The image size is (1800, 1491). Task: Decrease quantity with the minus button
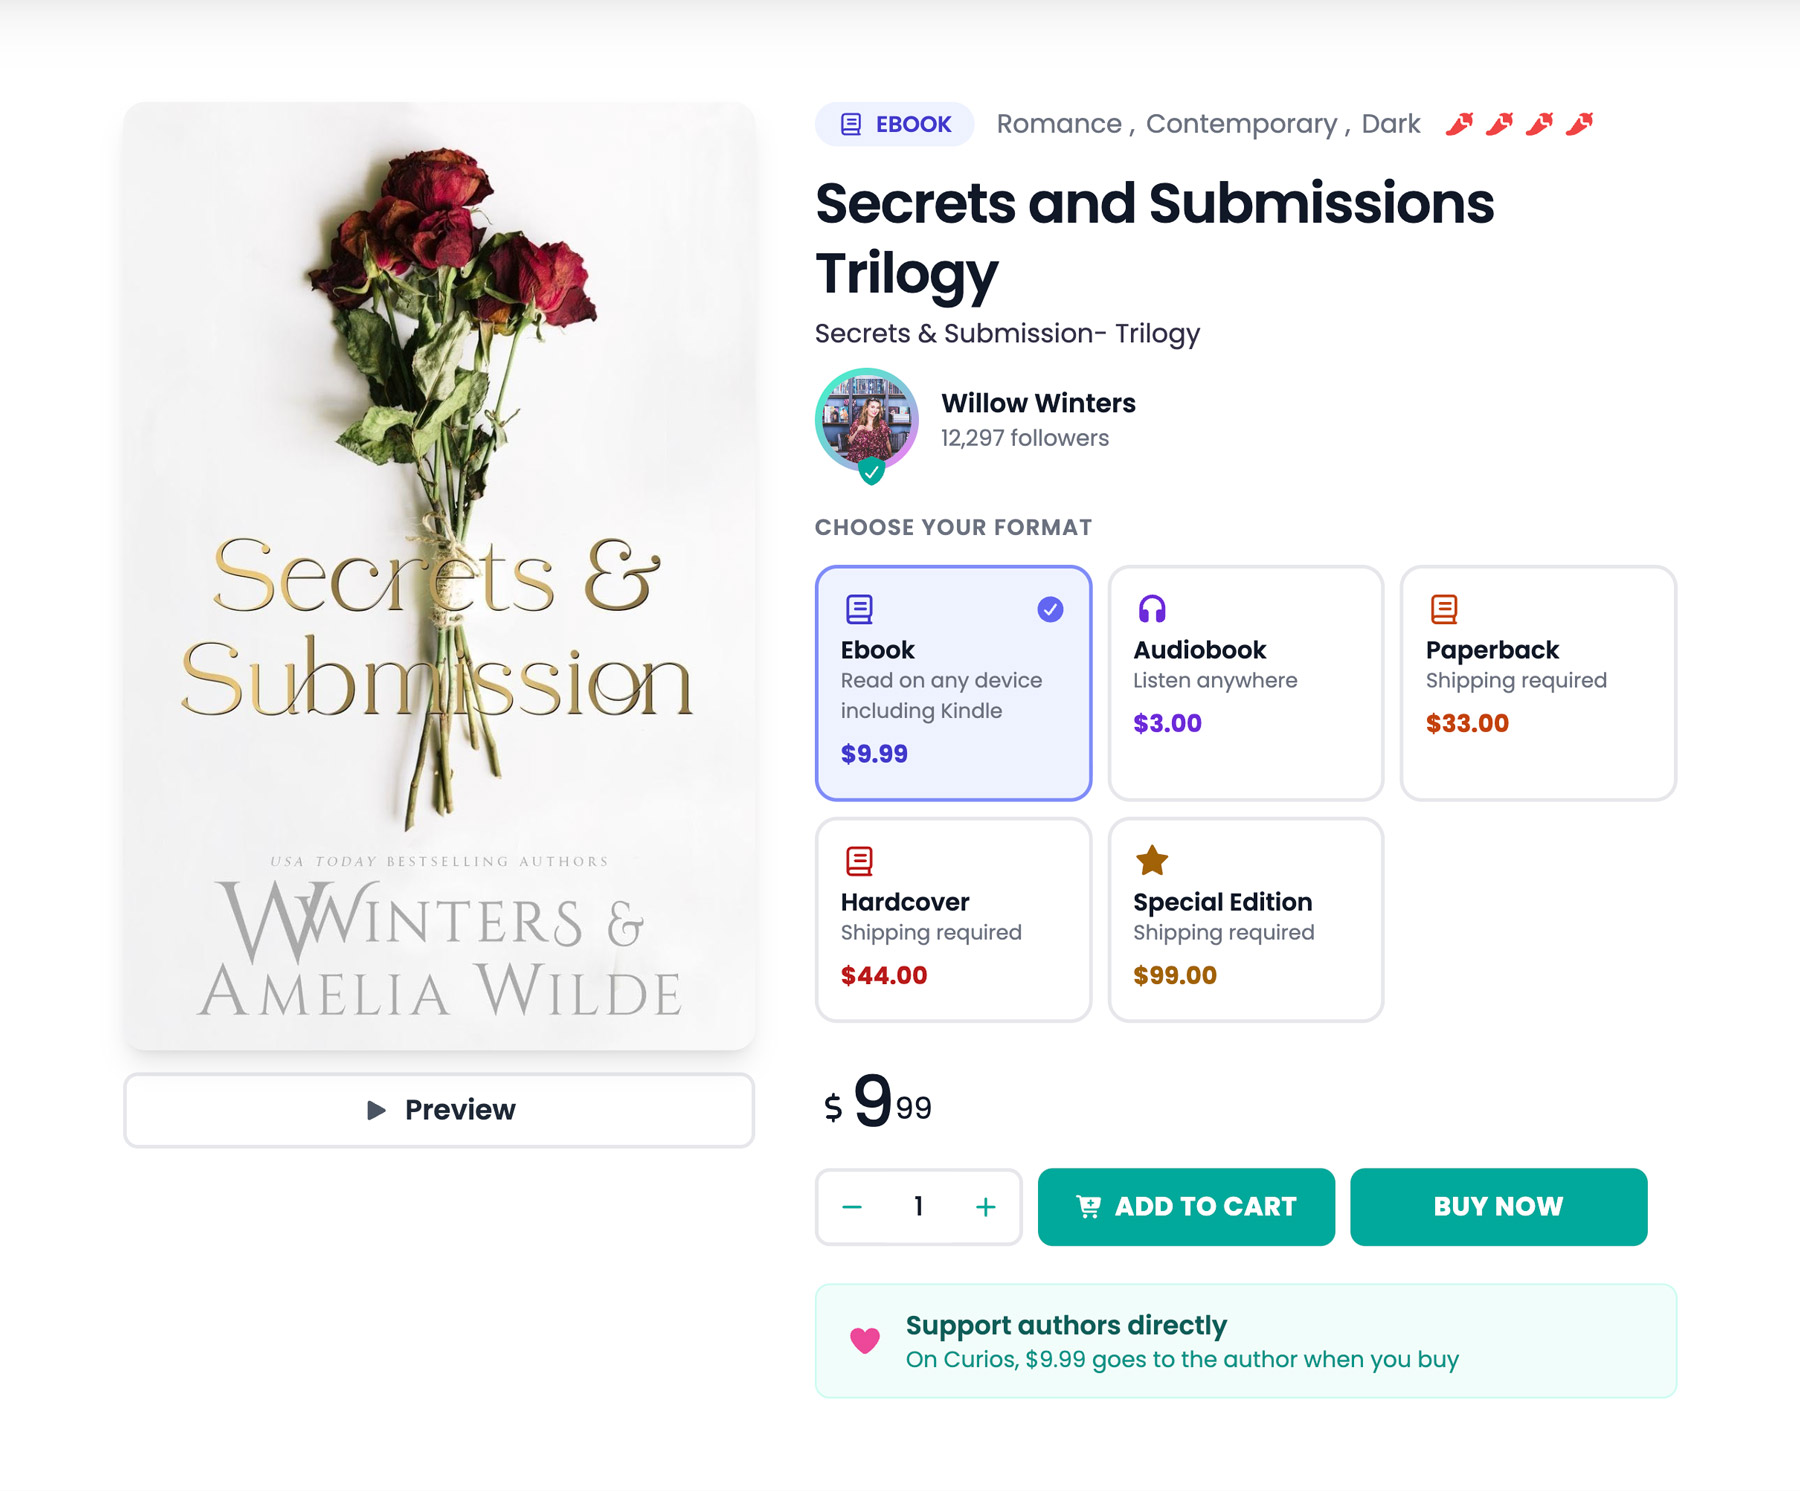pos(852,1207)
